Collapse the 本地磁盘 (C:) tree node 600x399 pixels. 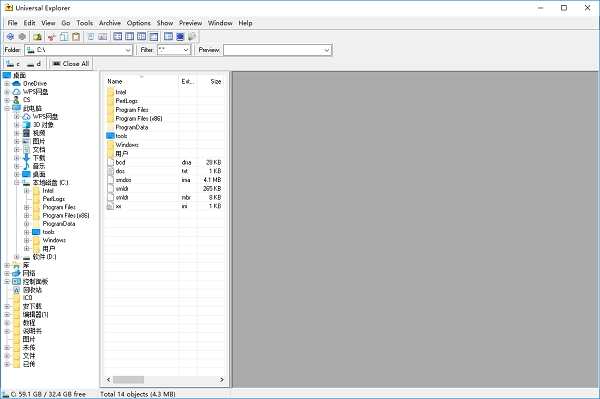coord(16,182)
